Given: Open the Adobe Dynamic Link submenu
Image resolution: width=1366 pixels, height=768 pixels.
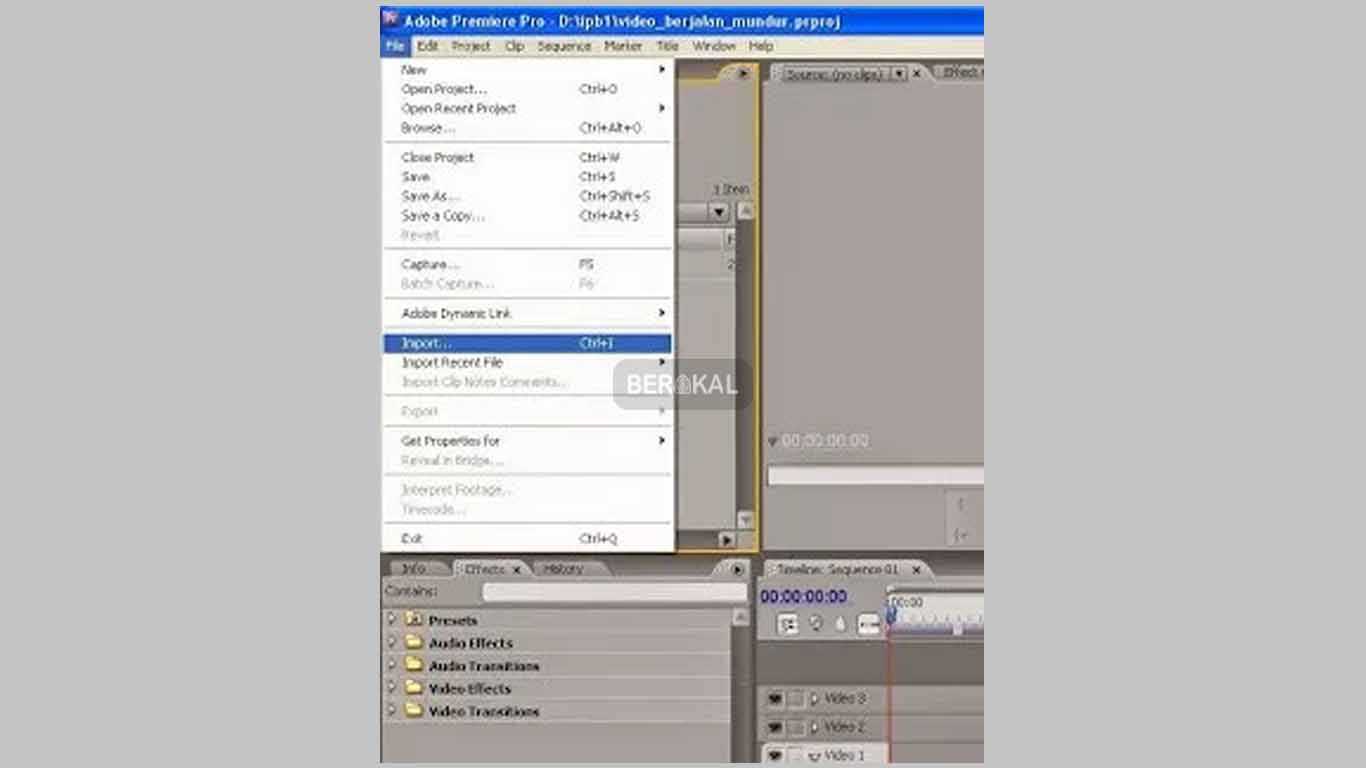Looking at the screenshot, I should point(528,314).
